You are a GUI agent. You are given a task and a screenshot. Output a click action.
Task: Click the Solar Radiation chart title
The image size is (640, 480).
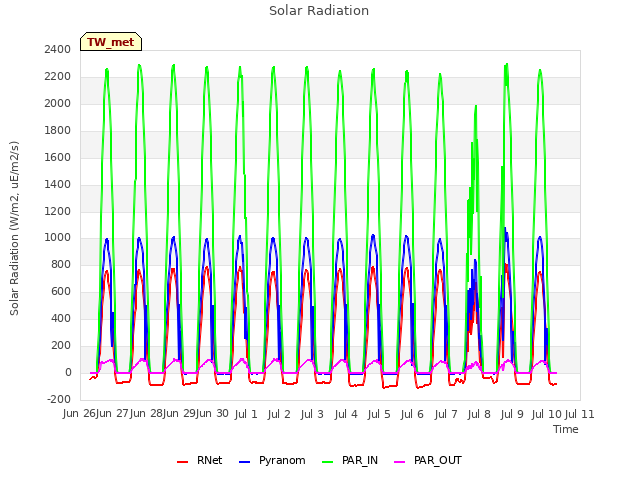point(319,11)
